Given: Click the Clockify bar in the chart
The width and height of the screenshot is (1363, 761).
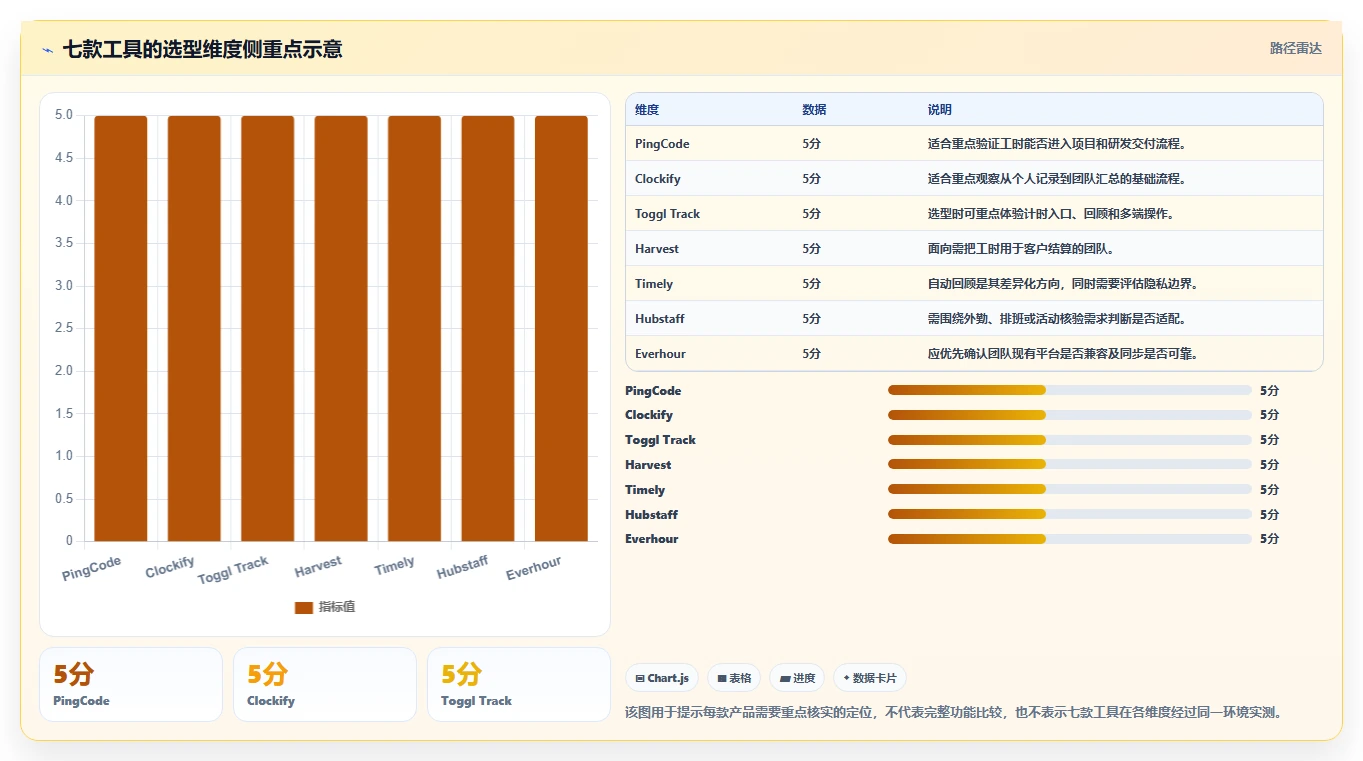Looking at the screenshot, I should click(194, 329).
